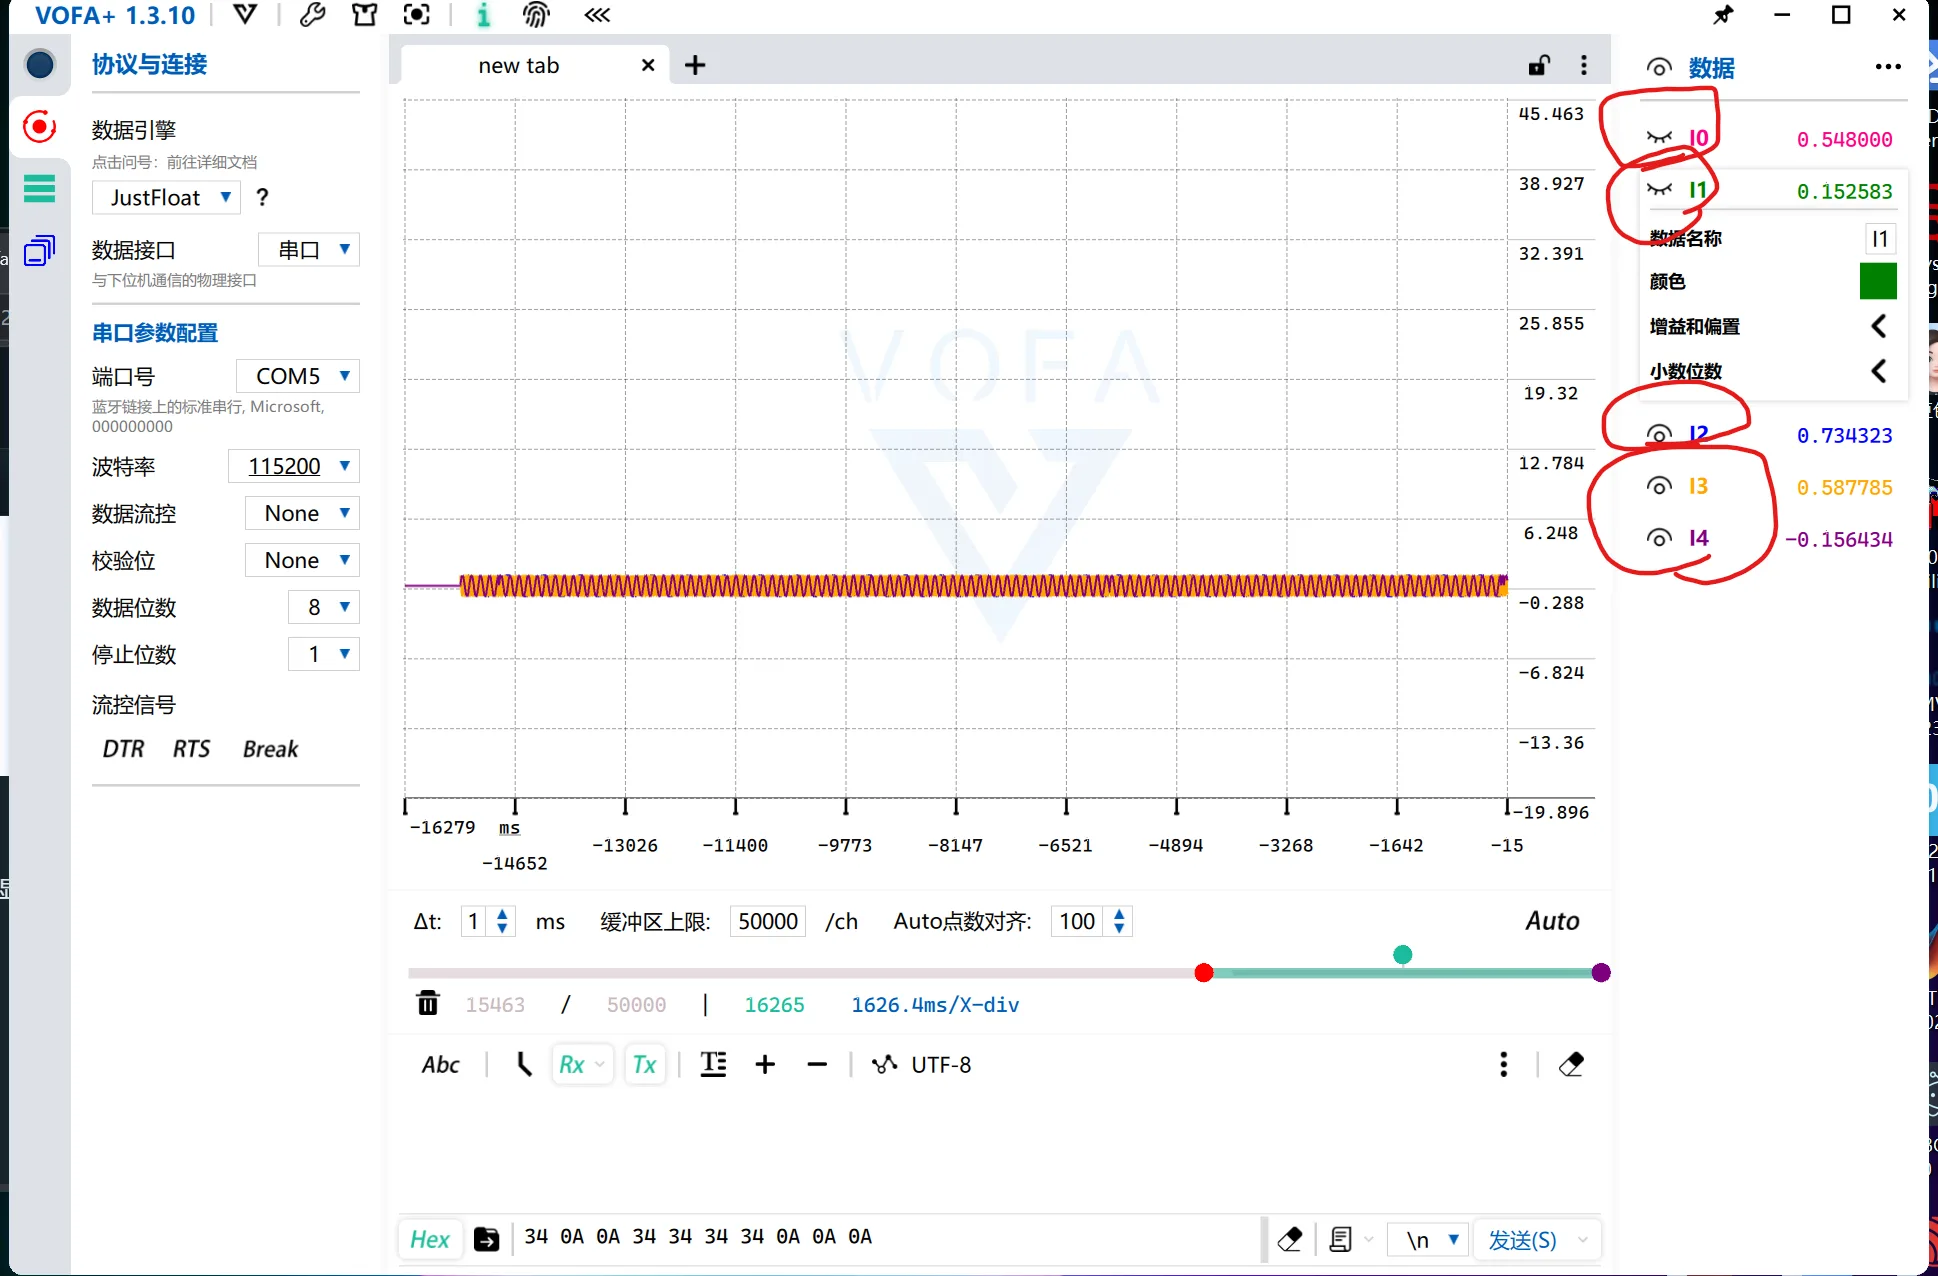Open the JustFloat data engine dropdown
The image size is (1938, 1276).
pyautogui.click(x=166, y=198)
